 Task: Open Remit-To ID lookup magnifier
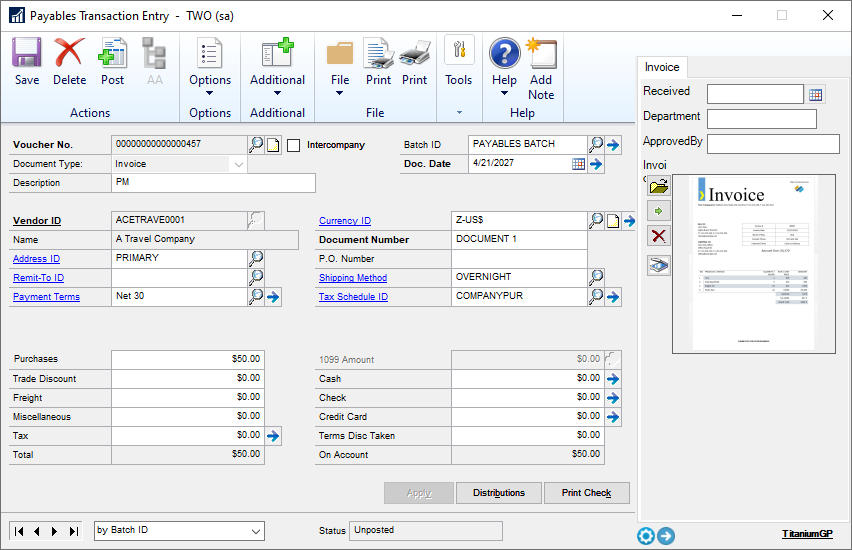(x=256, y=278)
